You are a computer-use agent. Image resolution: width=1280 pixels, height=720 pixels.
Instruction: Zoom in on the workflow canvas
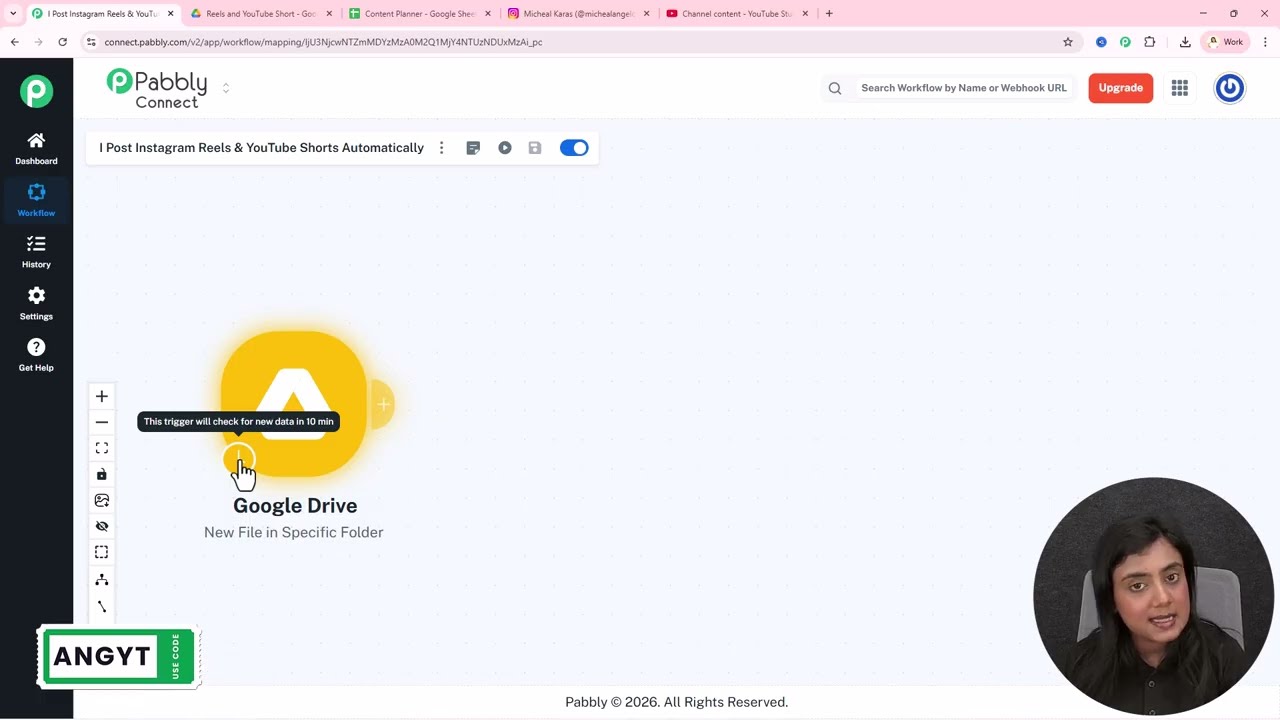pos(101,397)
